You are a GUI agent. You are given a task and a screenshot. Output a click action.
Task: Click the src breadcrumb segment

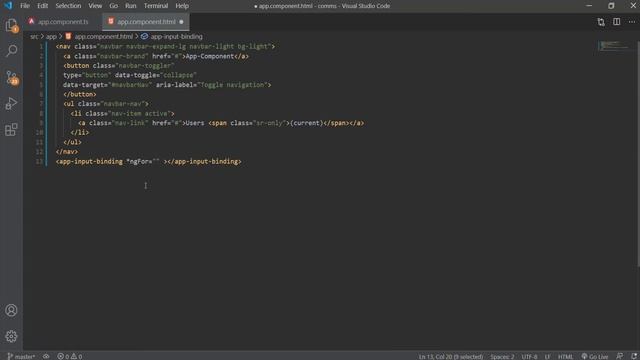[x=34, y=36]
